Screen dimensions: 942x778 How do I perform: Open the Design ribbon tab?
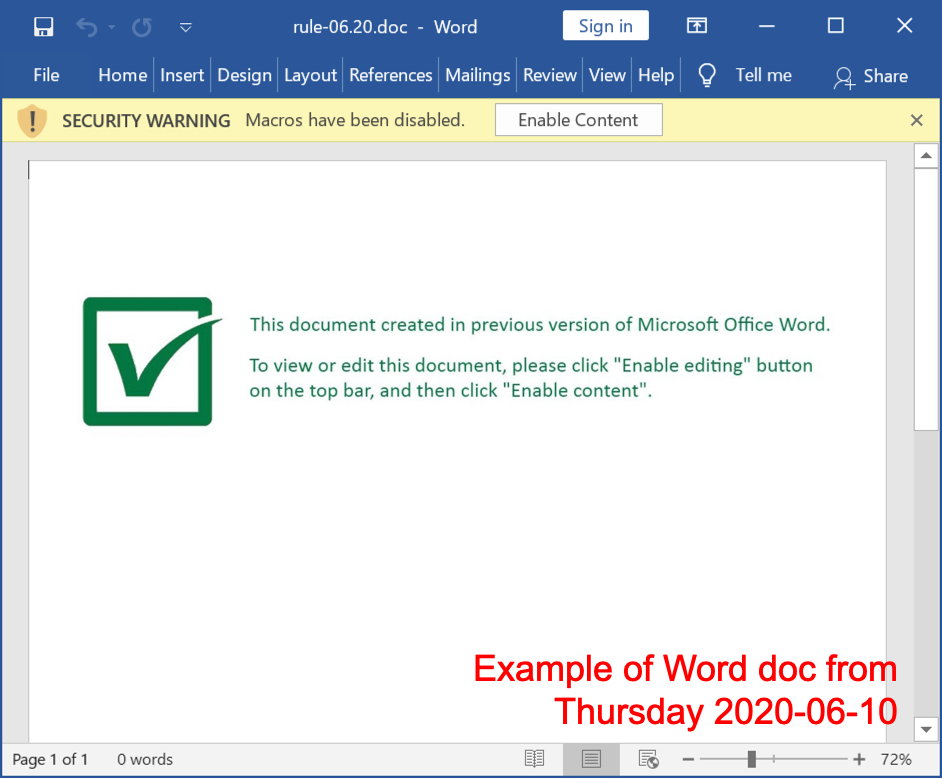point(245,75)
